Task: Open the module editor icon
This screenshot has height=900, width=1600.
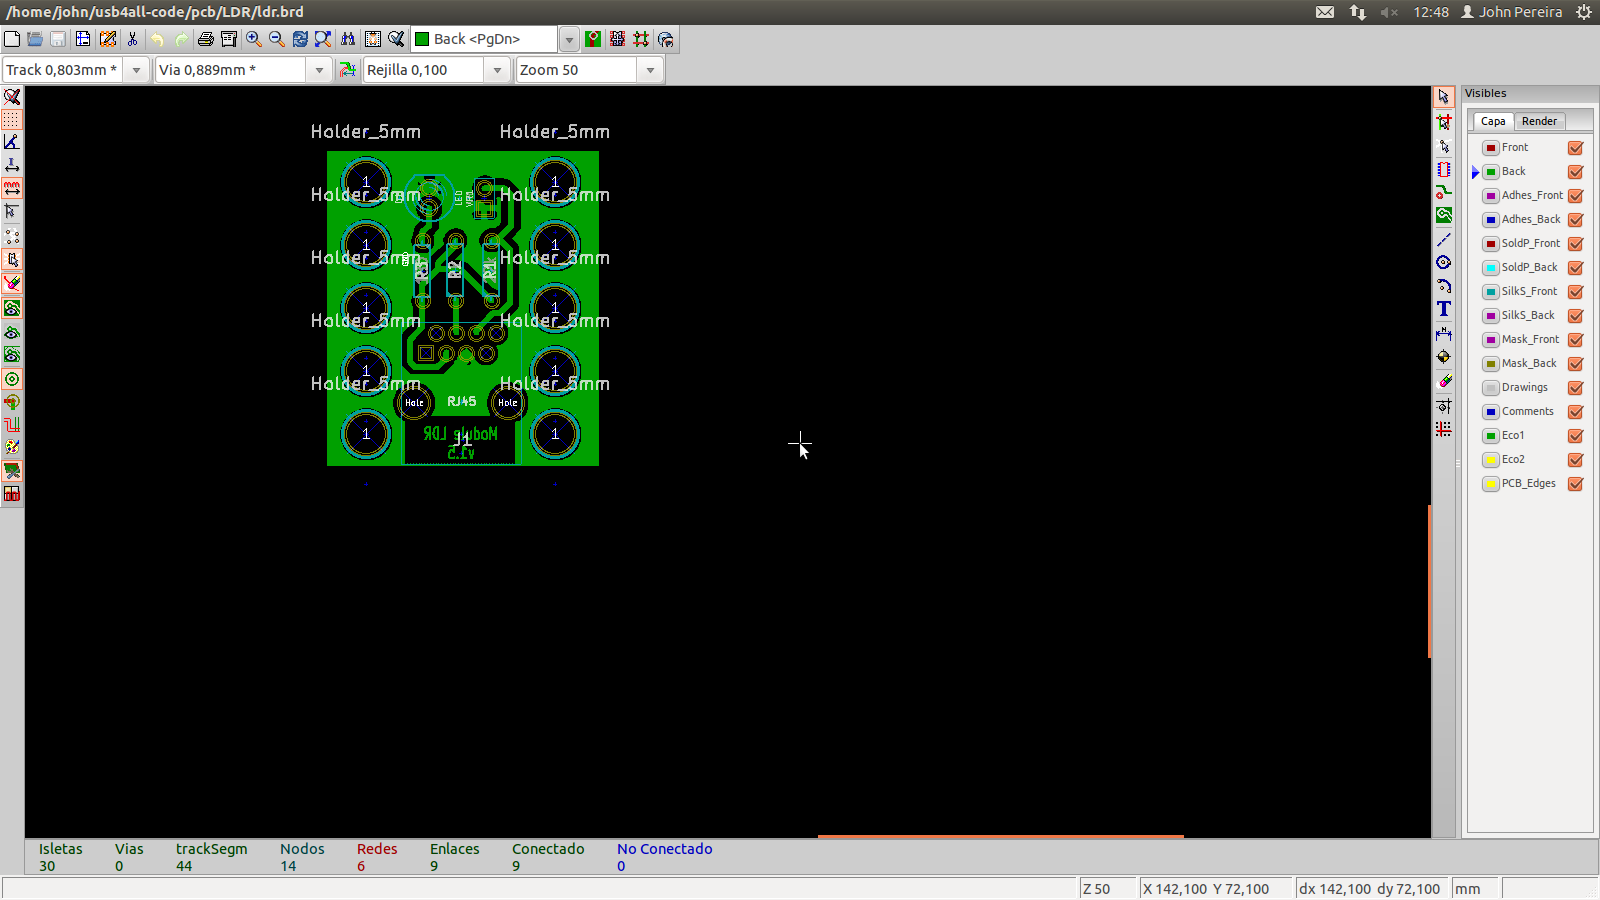Action: click(x=108, y=39)
